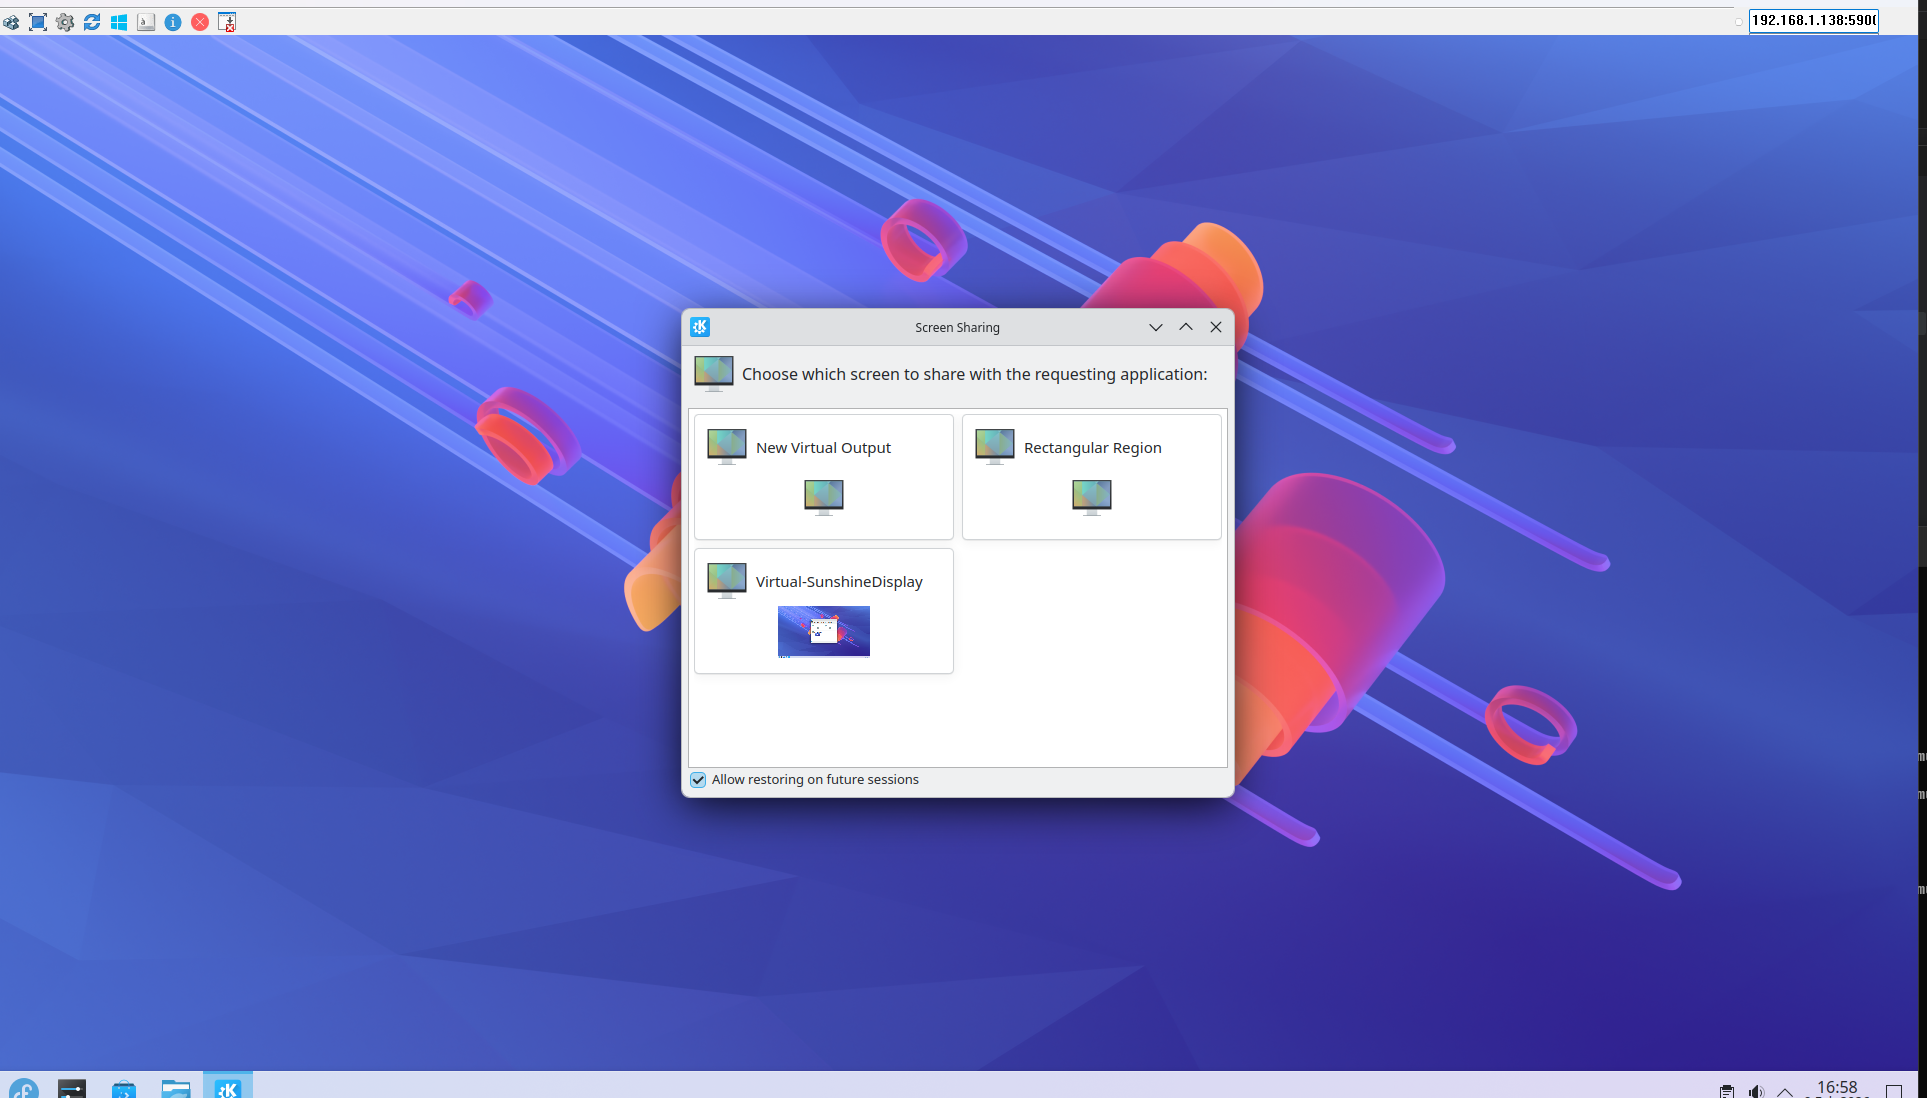Click the red disconnect icon
The width and height of the screenshot is (1927, 1098).
(x=200, y=22)
